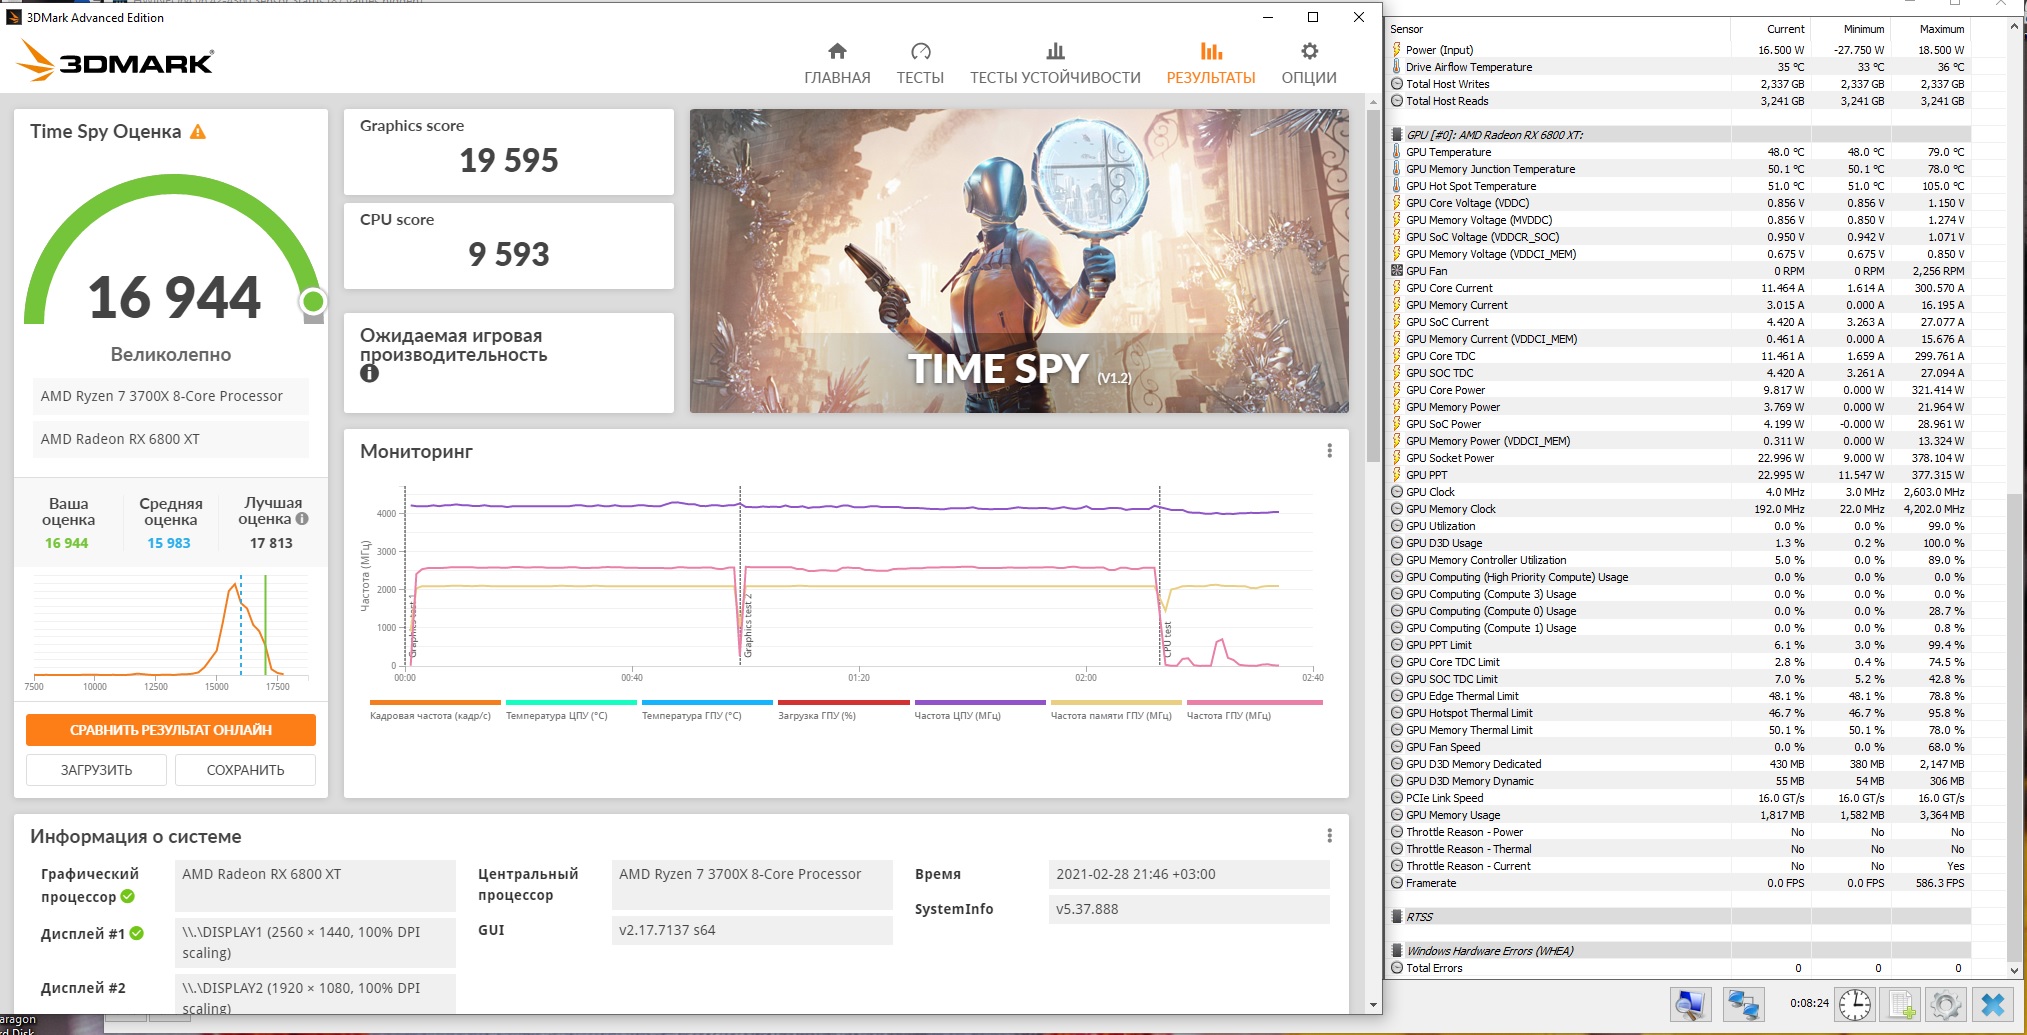2027x1035 pixels.
Task: Click the CPU score value 9 593
Action: click(x=509, y=254)
